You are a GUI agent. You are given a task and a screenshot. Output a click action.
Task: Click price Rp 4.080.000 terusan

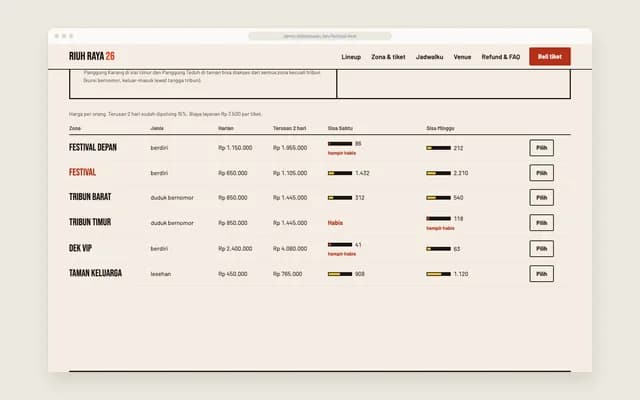(x=290, y=249)
